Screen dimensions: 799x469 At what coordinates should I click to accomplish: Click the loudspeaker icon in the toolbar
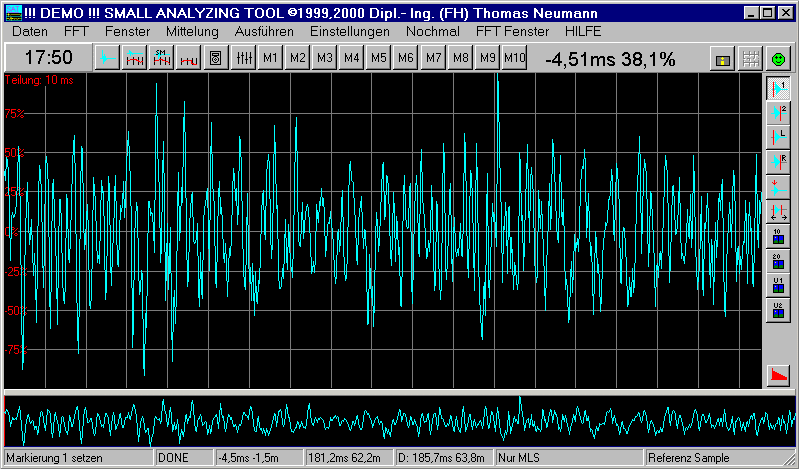pyautogui.click(x=215, y=58)
